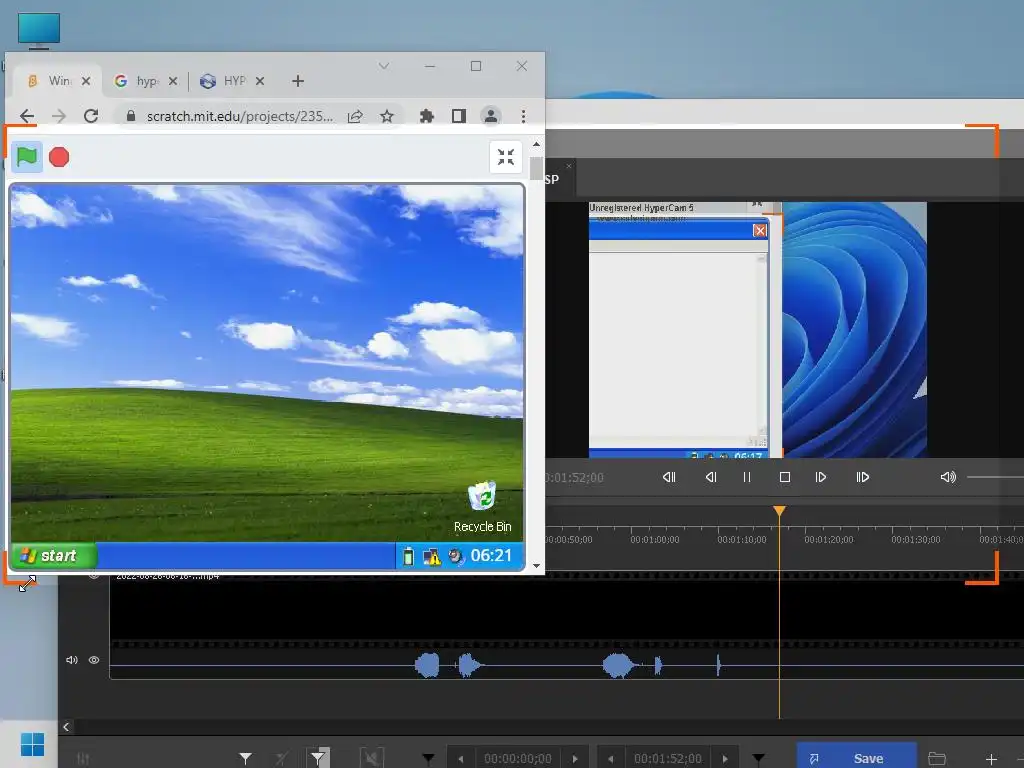Click the red stop sign in Scratch
Image resolution: width=1024 pixels, height=768 pixels.
[59, 157]
